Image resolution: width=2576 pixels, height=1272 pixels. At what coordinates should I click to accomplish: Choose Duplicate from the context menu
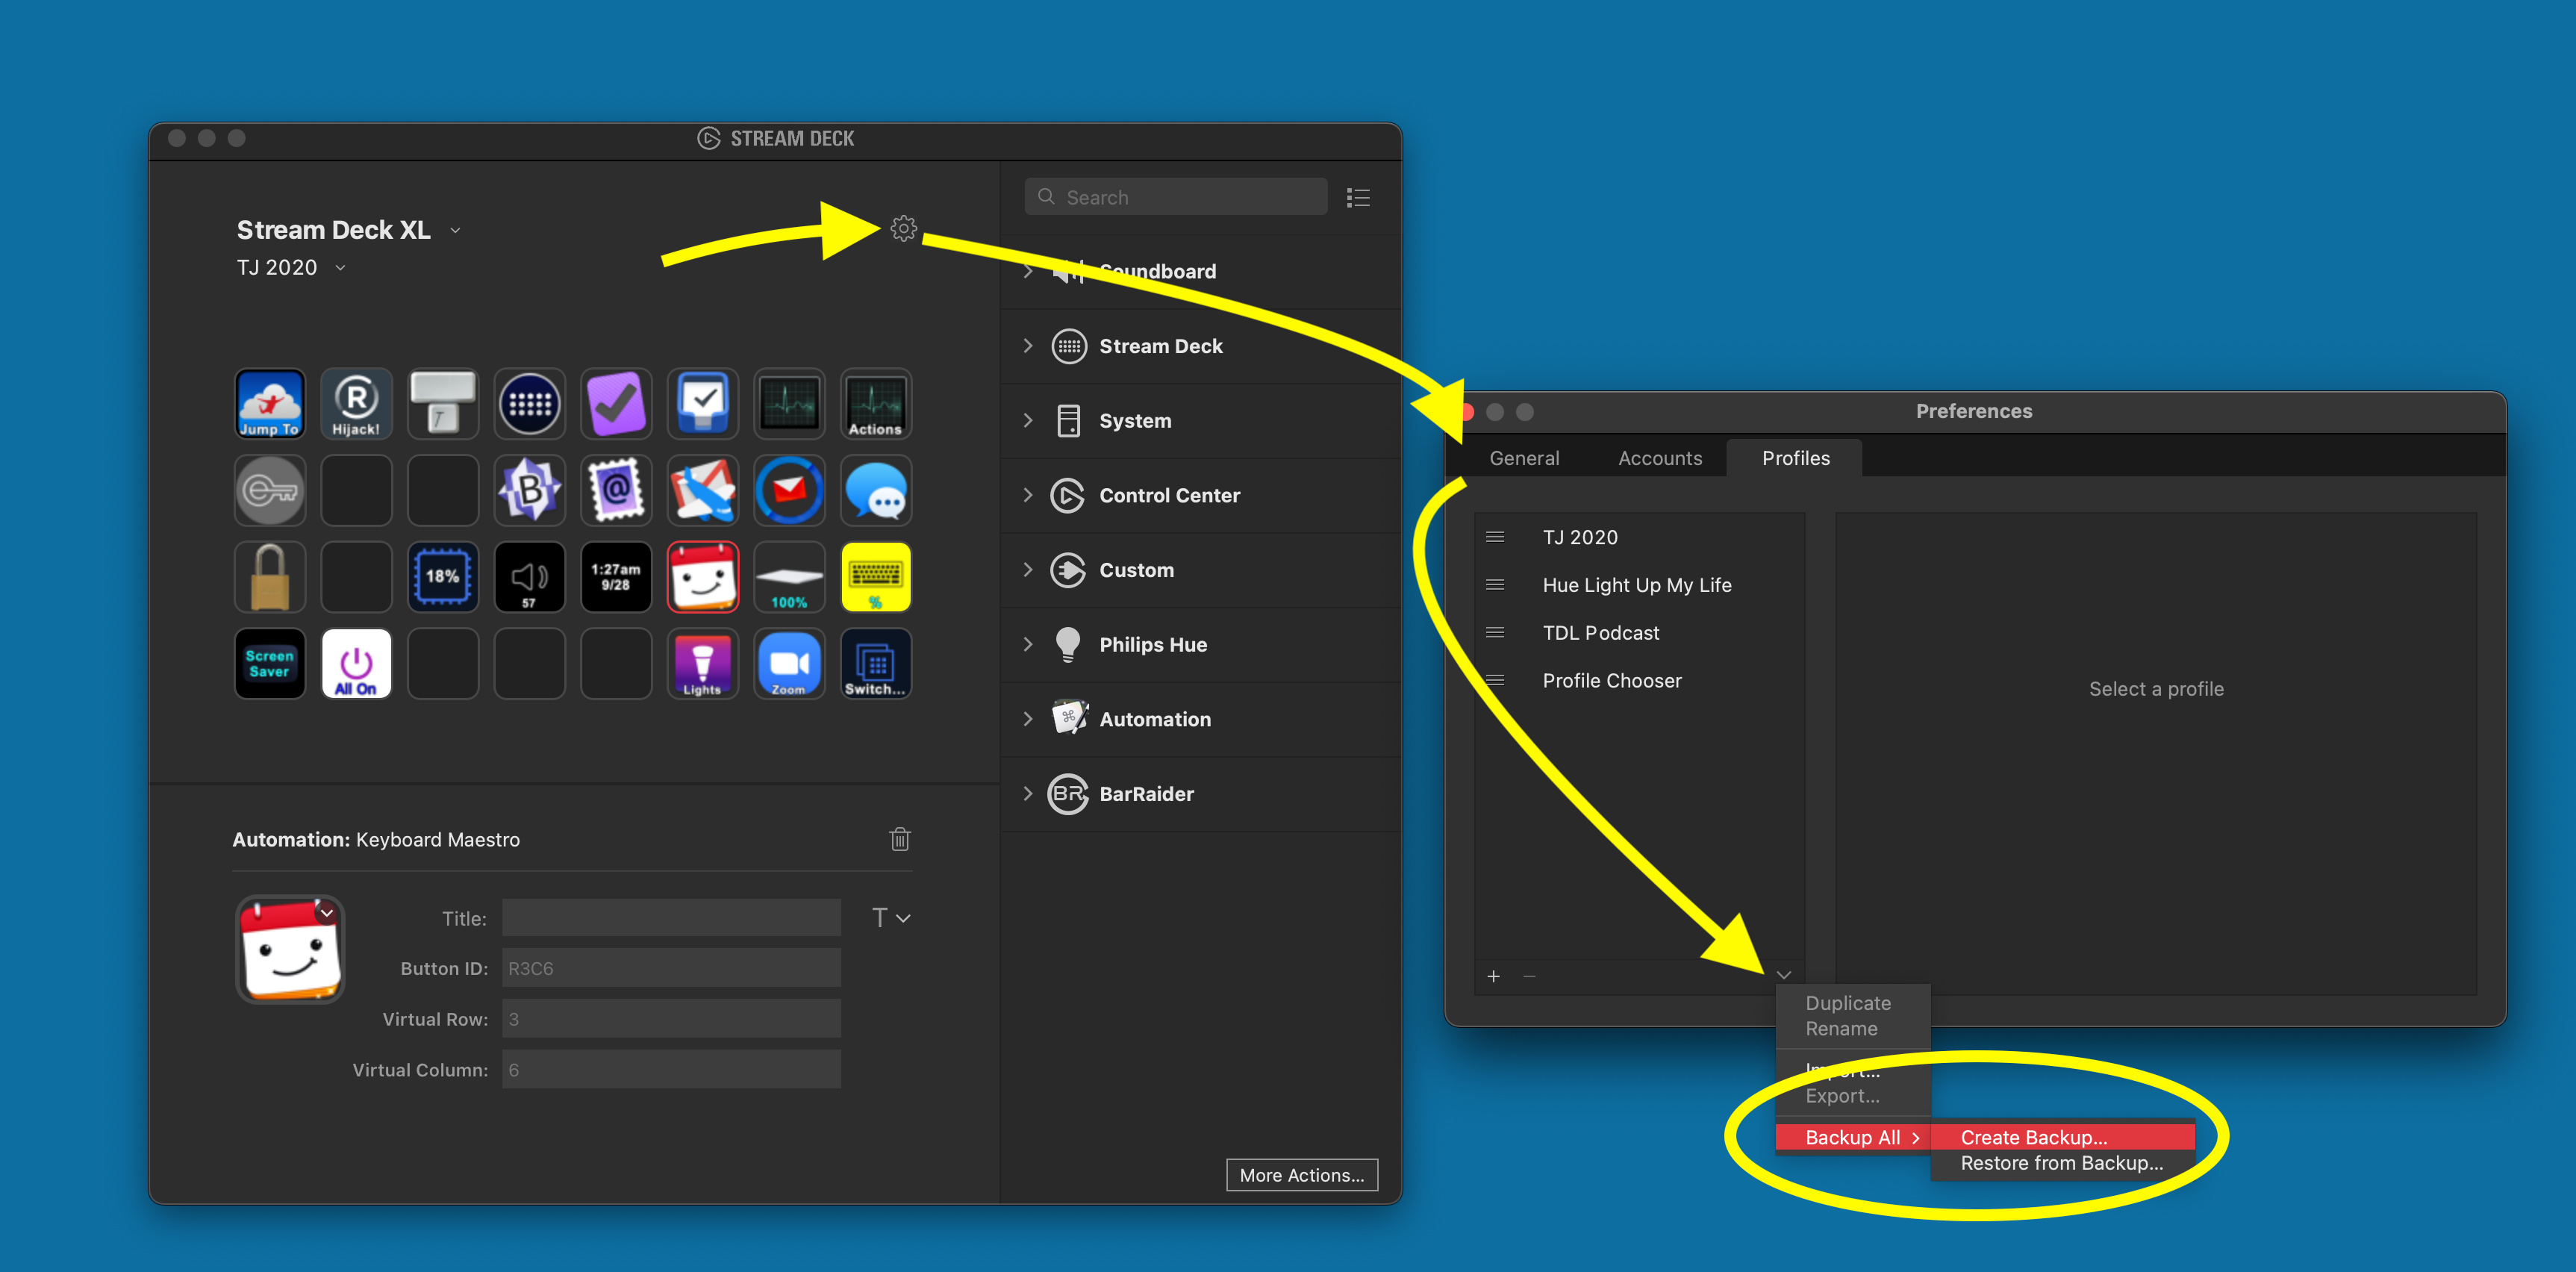[1847, 1003]
